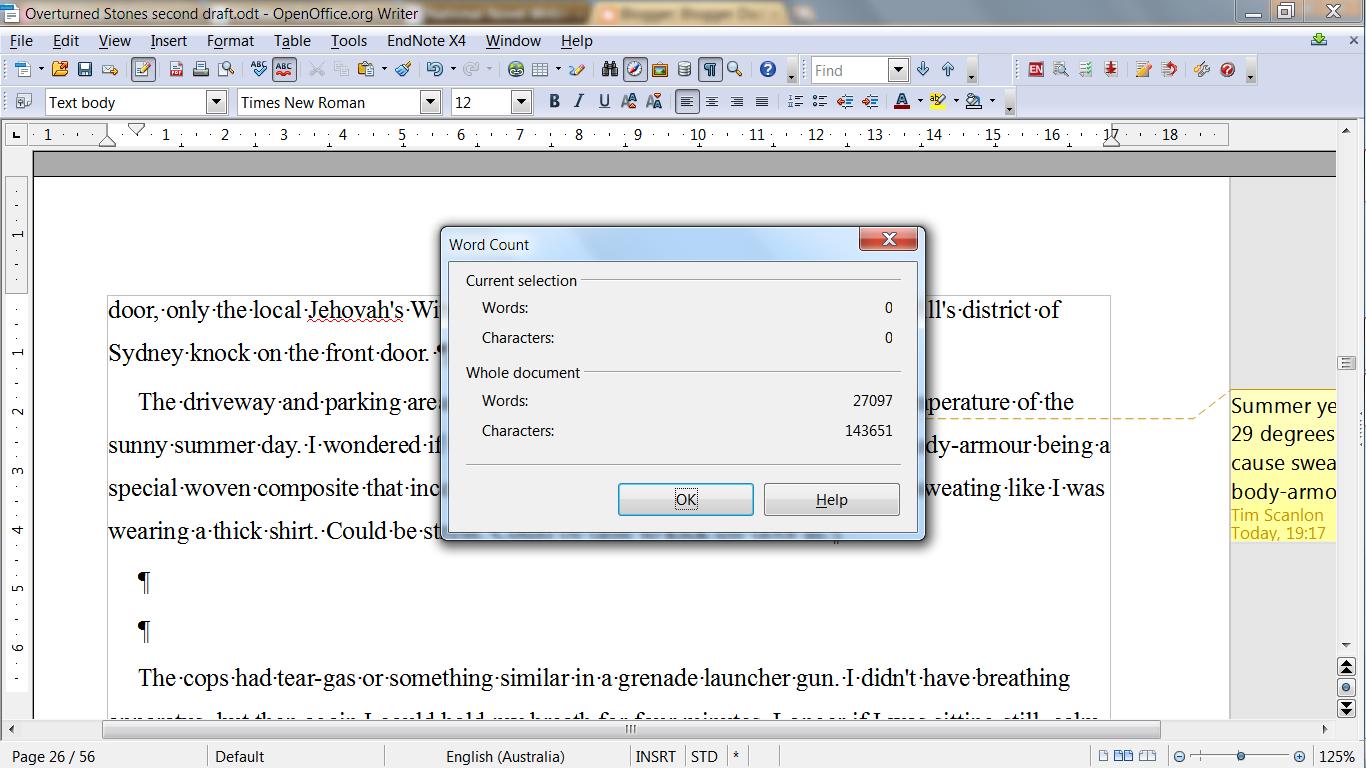The height and width of the screenshot is (768, 1366).
Task: Click the Save document icon
Action: 85,70
